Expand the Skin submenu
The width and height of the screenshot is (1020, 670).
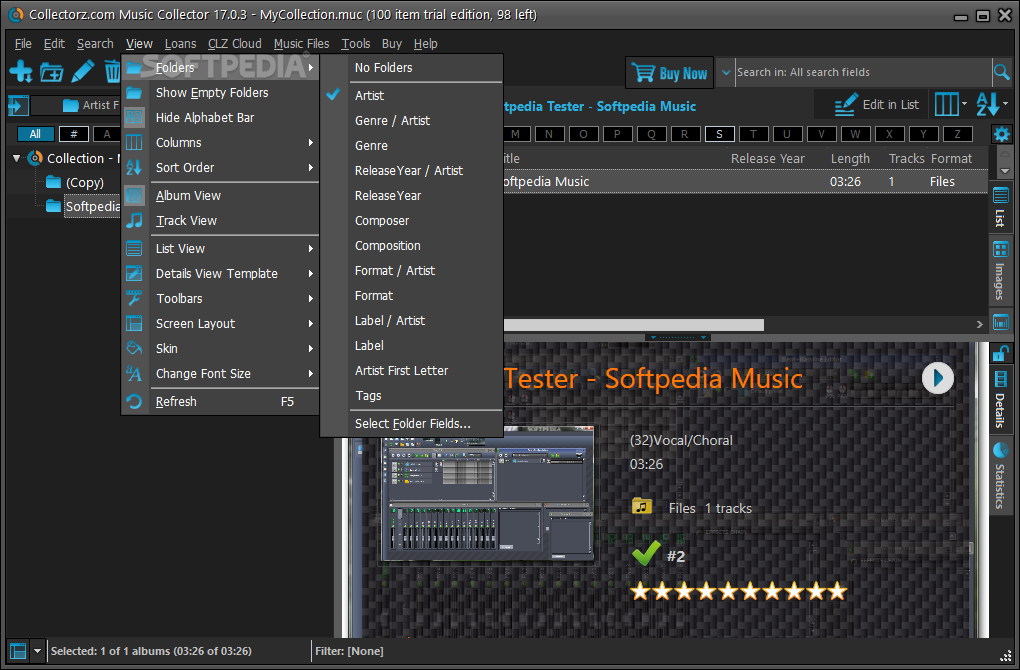pos(221,349)
